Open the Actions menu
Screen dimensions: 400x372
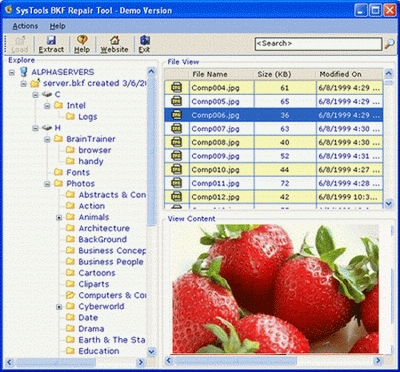(25, 26)
